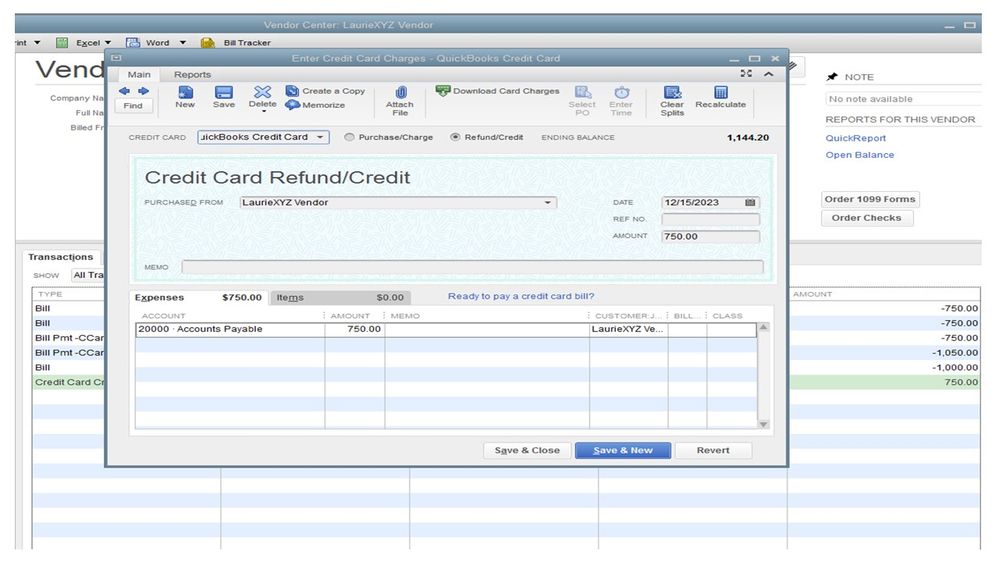The image size is (999, 562).
Task: Download Card Charges
Action: [498, 91]
